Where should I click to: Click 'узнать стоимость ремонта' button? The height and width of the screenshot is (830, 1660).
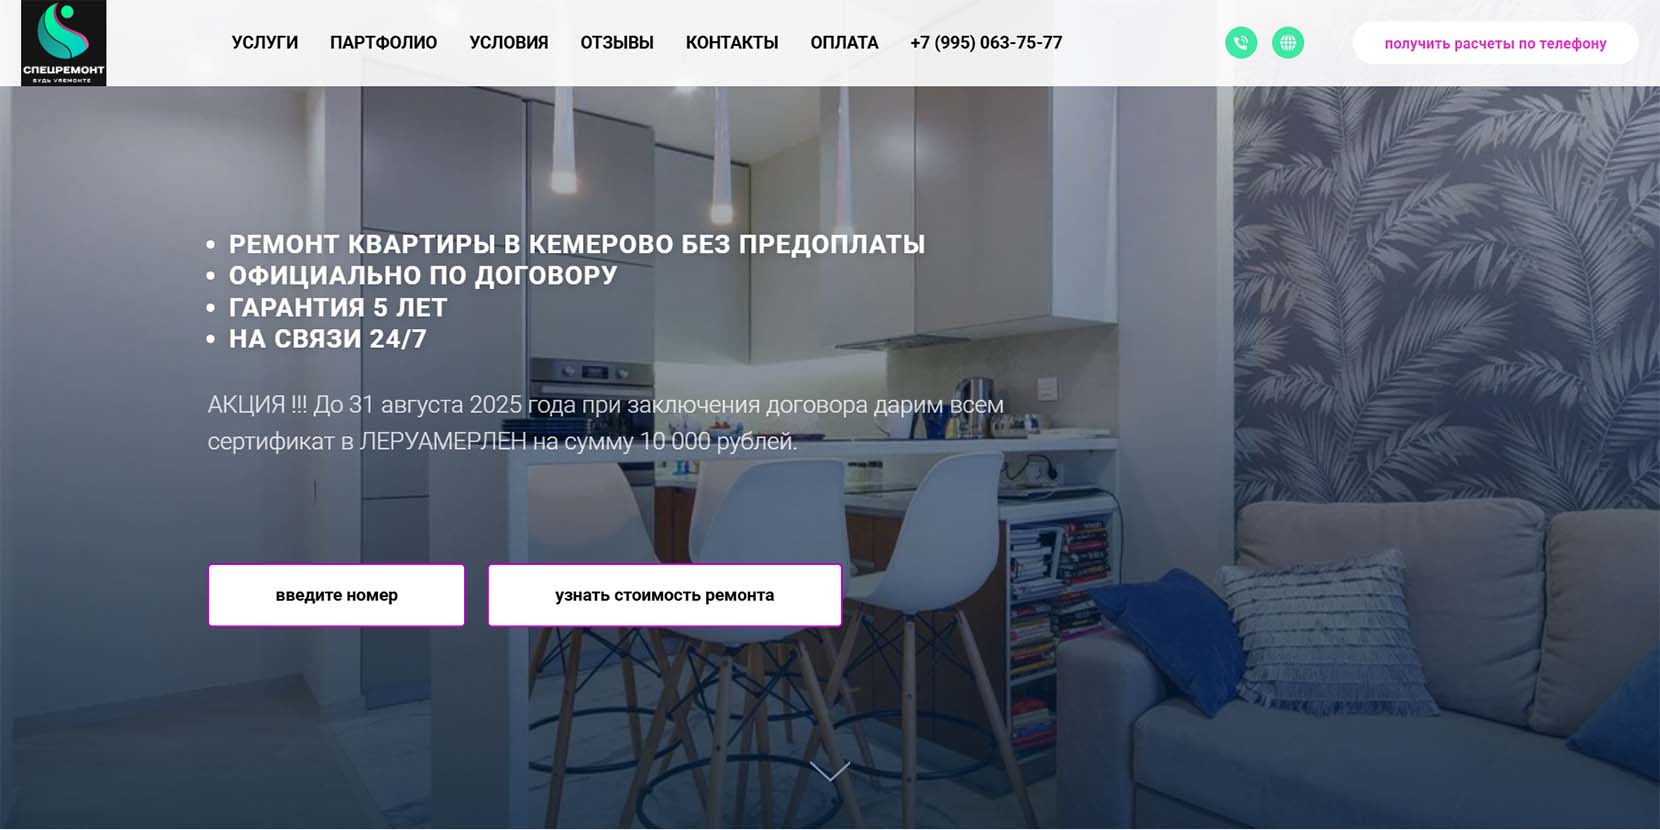tap(665, 595)
